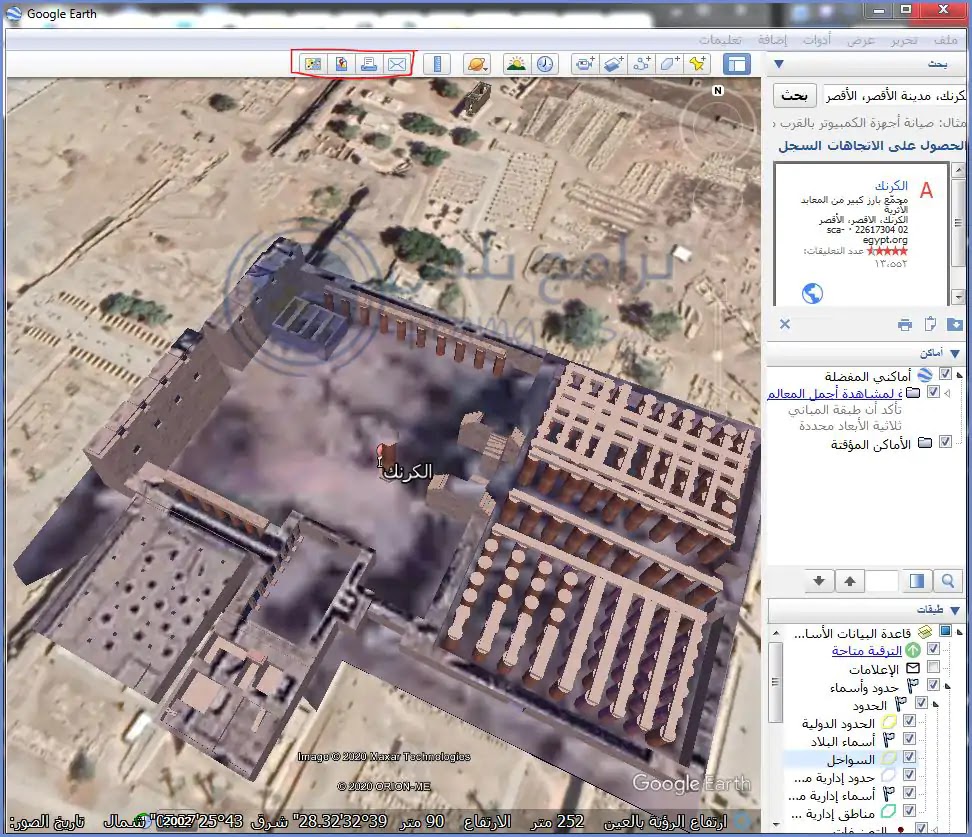Clear search results with X icon
Screen dimensions: 972x837
[x=785, y=324]
